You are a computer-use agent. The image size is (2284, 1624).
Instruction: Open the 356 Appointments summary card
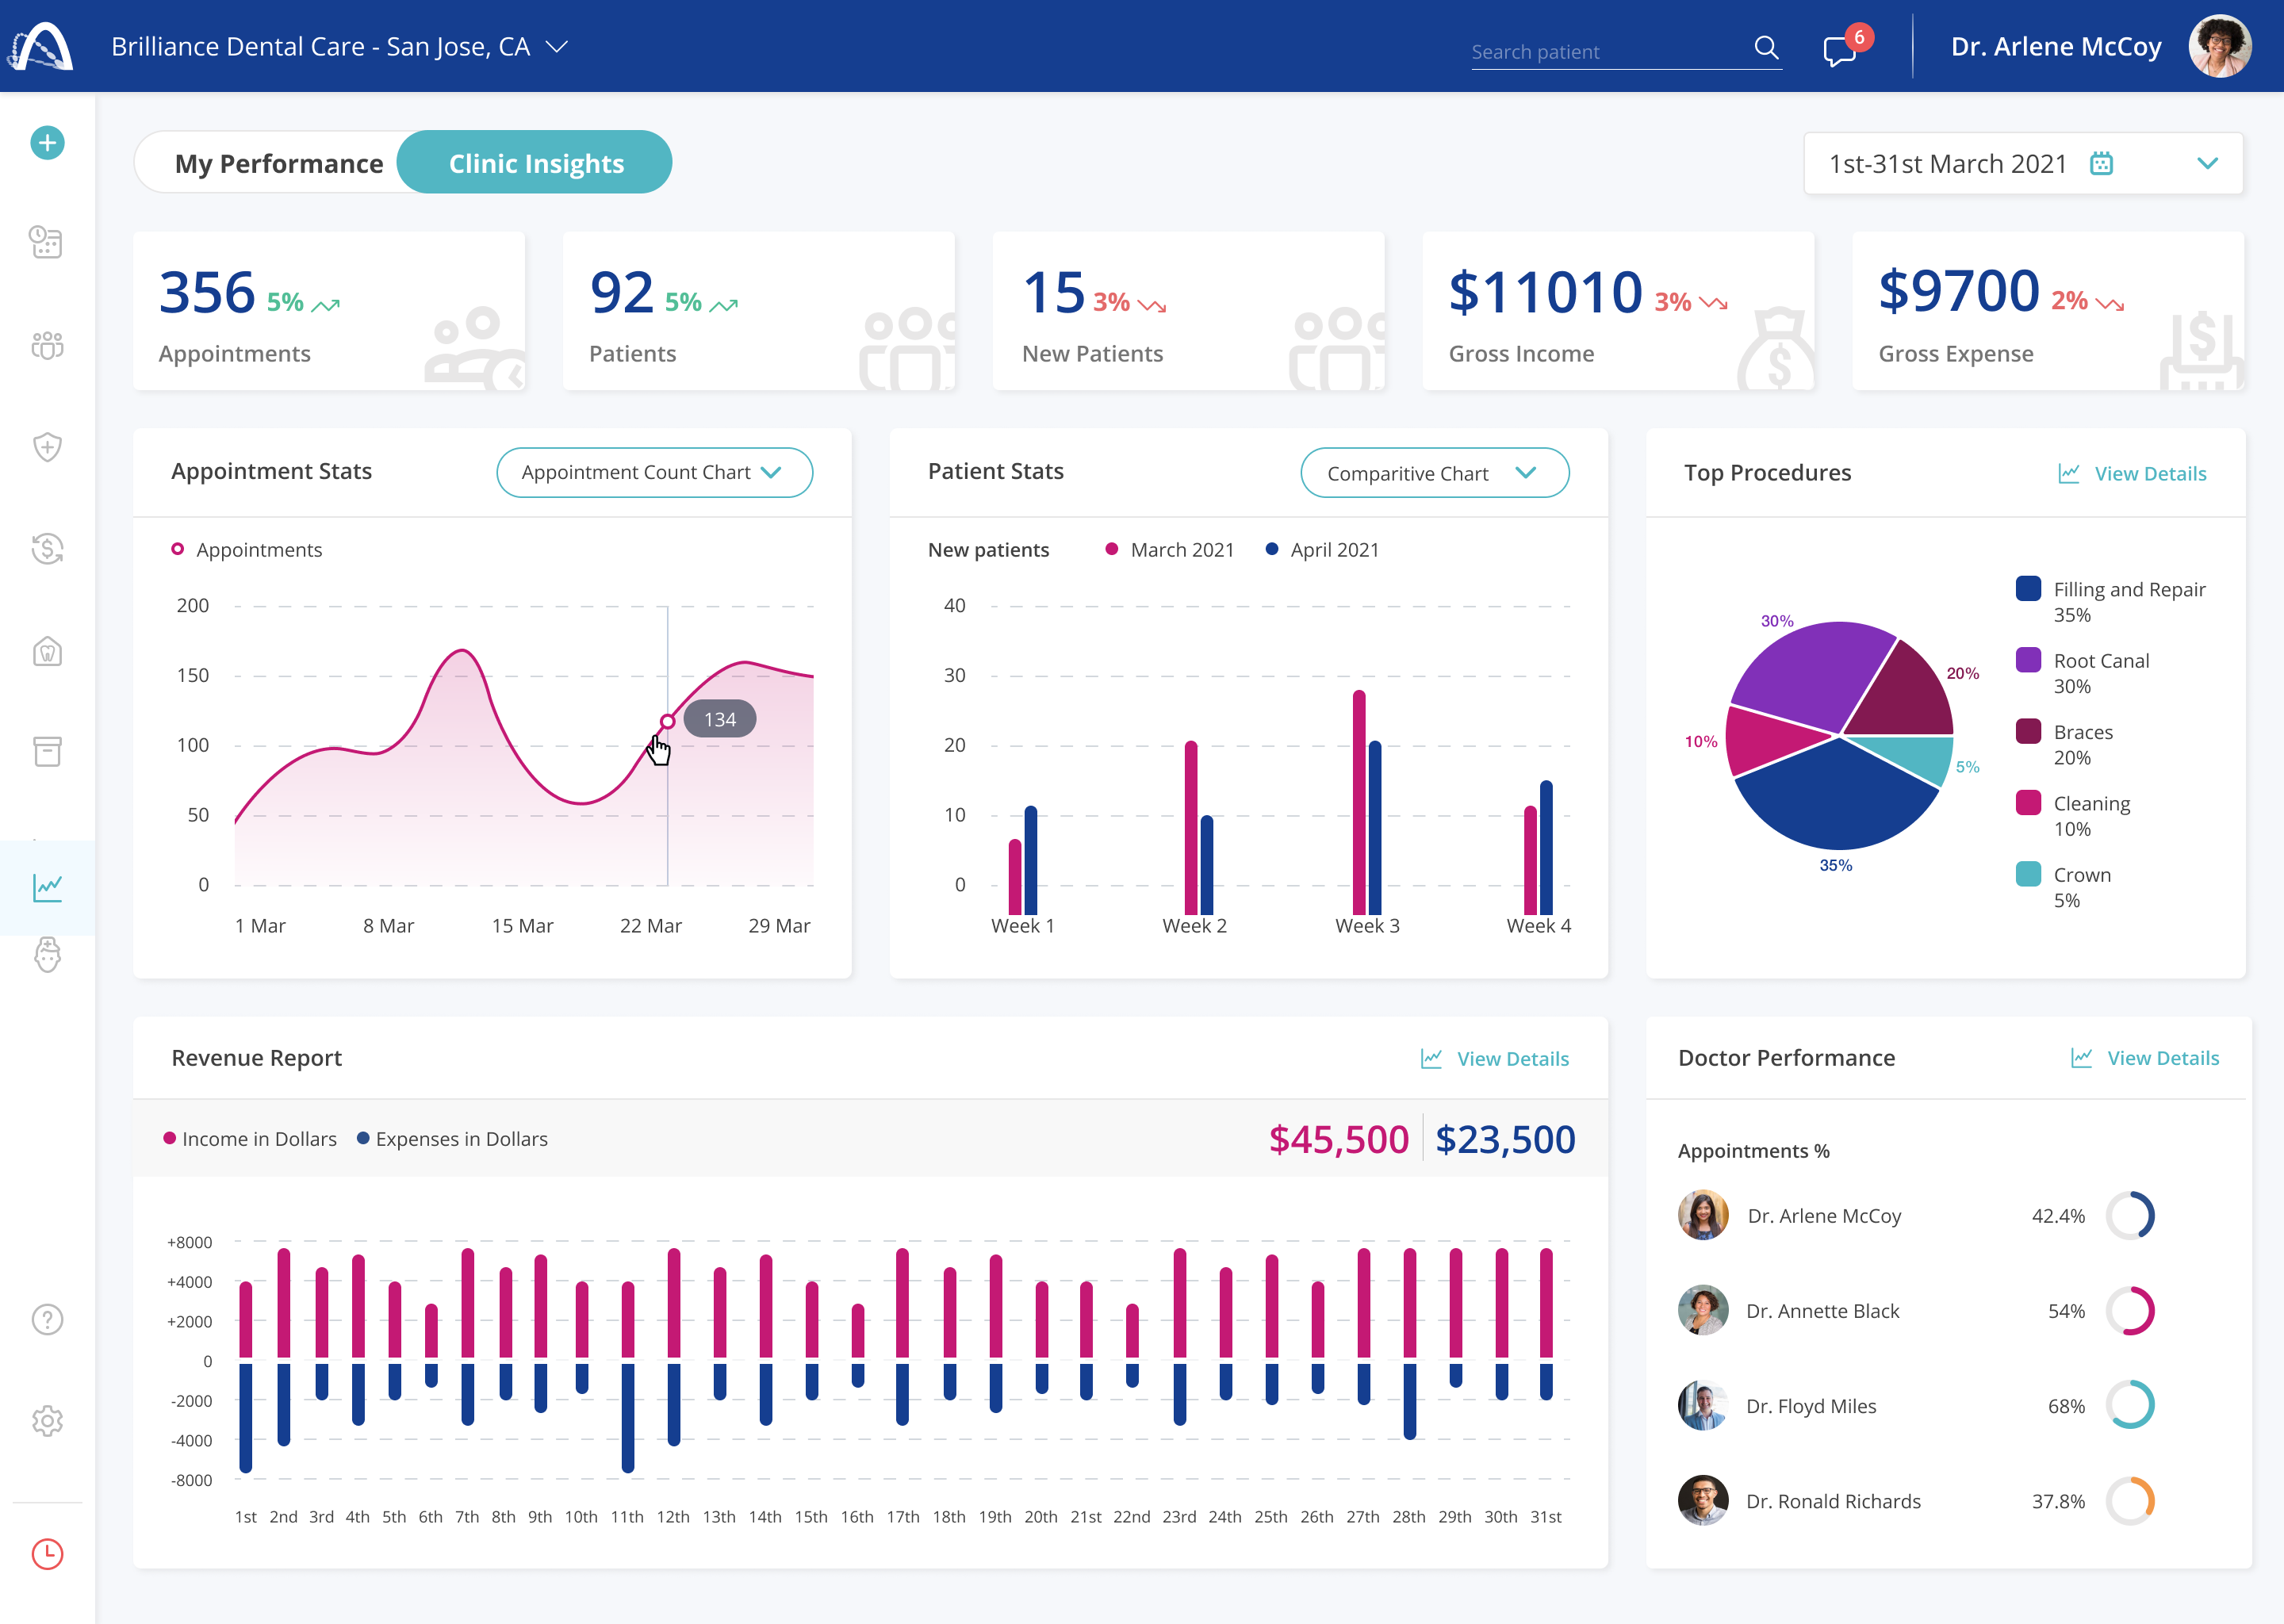329,311
